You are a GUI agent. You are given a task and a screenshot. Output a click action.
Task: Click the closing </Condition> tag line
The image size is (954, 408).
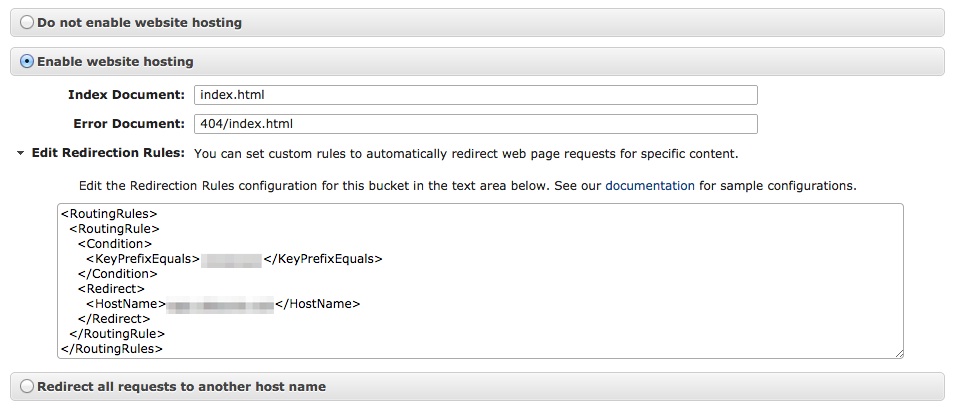click(x=118, y=274)
